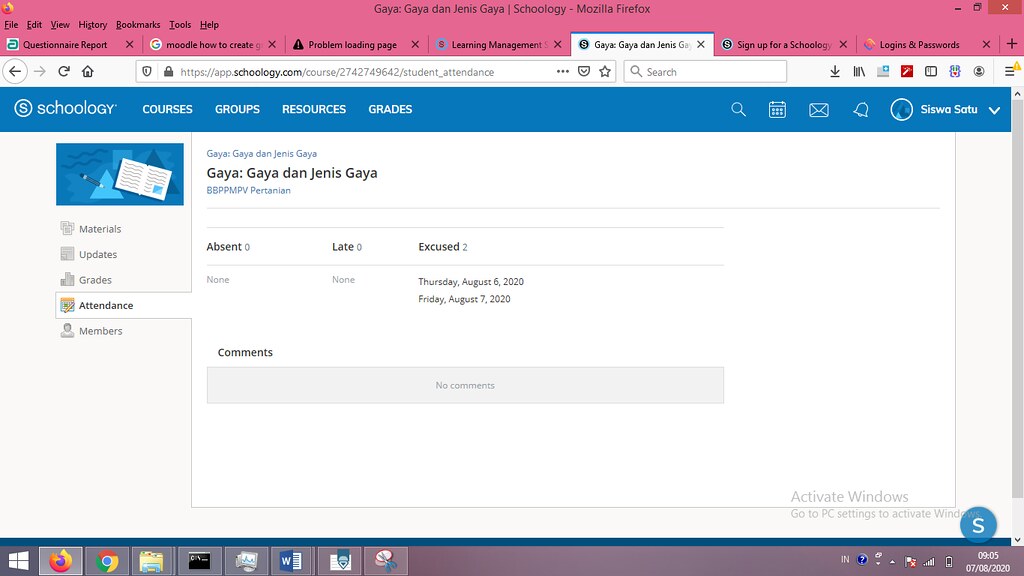Open the Schoology notifications bell icon
Image resolution: width=1024 pixels, height=576 pixels.
click(x=861, y=110)
